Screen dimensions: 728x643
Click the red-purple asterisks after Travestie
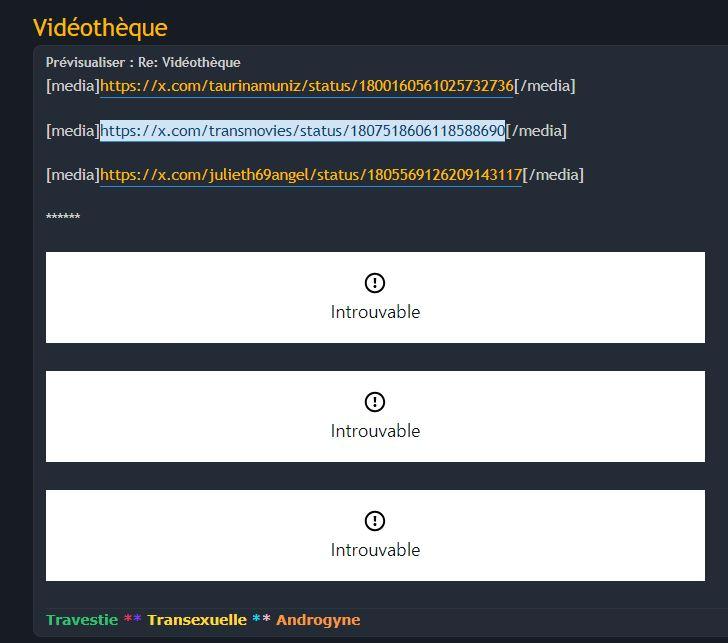click(x=132, y=618)
